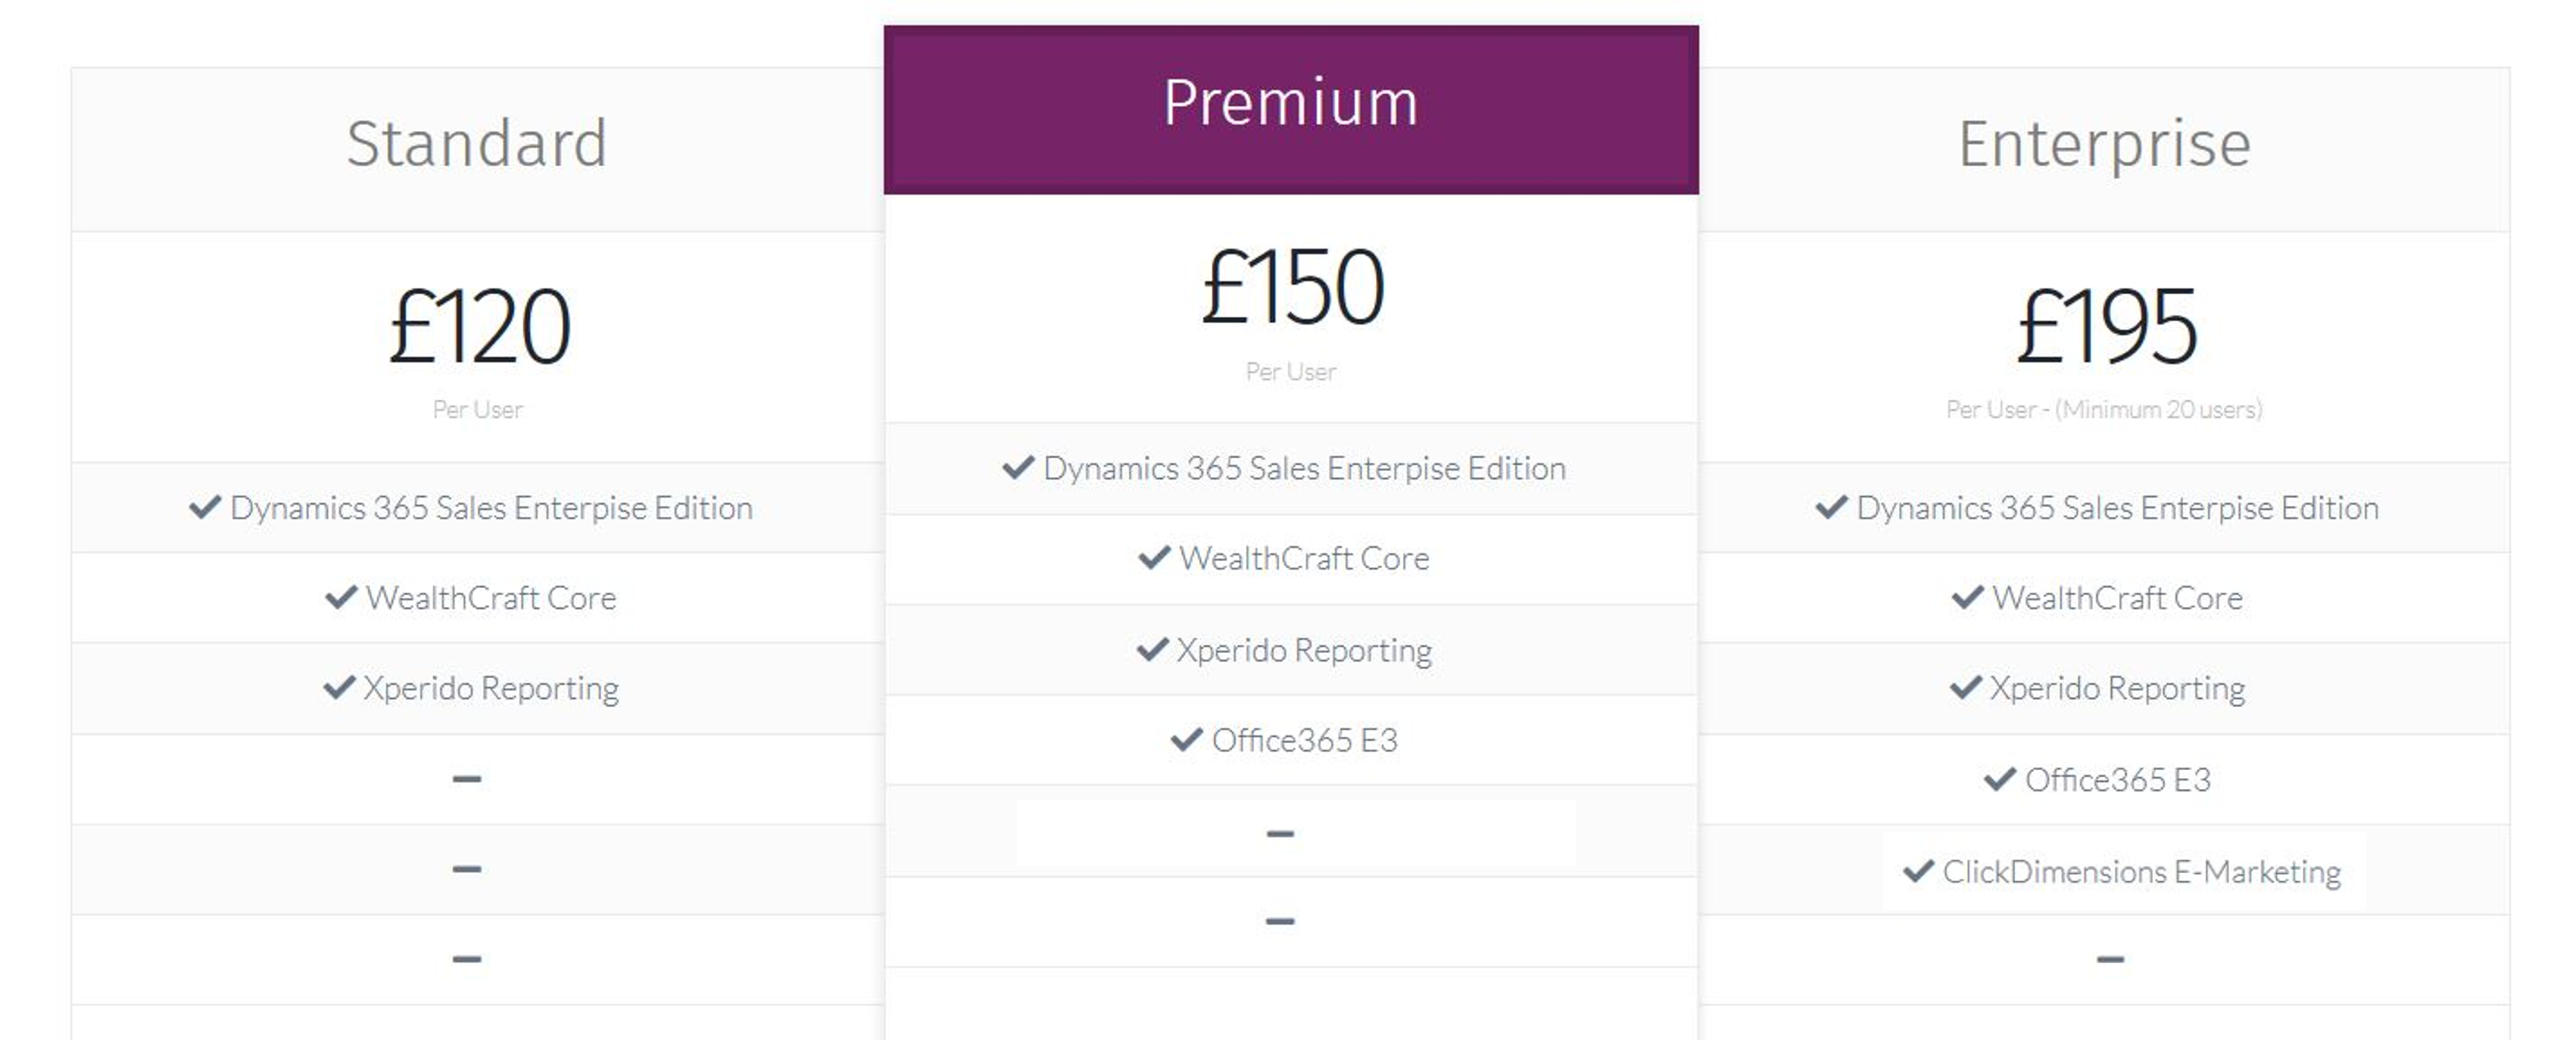Click checkmark beside Premium Xperido Reporting
Image resolution: width=2576 pixels, height=1040 pixels.
pos(1153,650)
